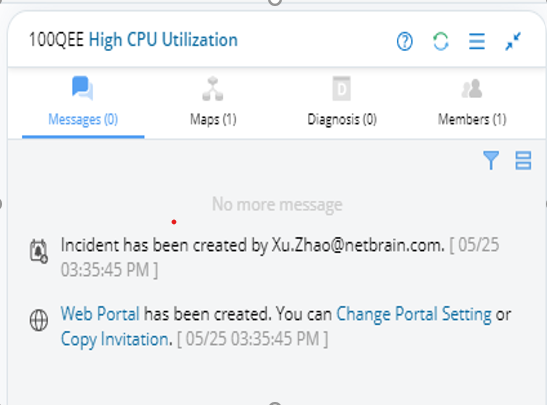
Task: Click the globe icon beside Web Portal
Action: point(39,320)
